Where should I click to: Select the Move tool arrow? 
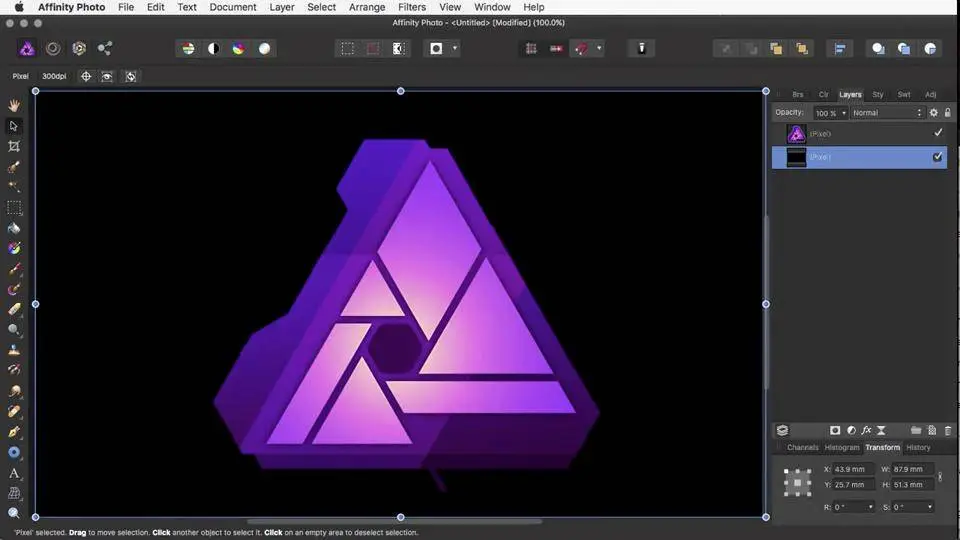[x=14, y=126]
